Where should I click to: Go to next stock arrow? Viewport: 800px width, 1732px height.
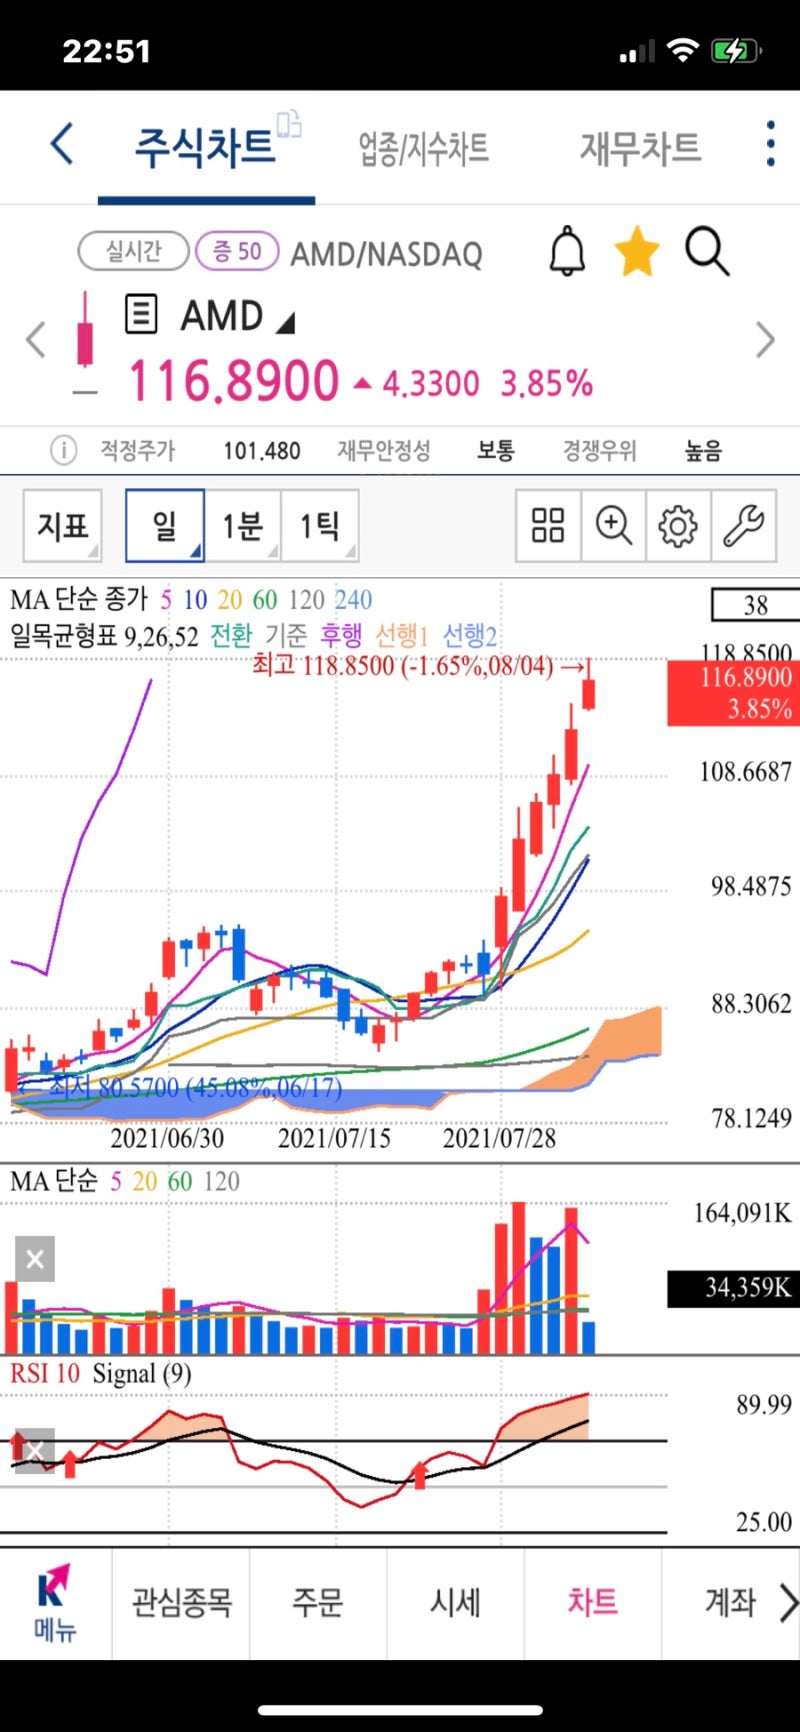coord(765,340)
